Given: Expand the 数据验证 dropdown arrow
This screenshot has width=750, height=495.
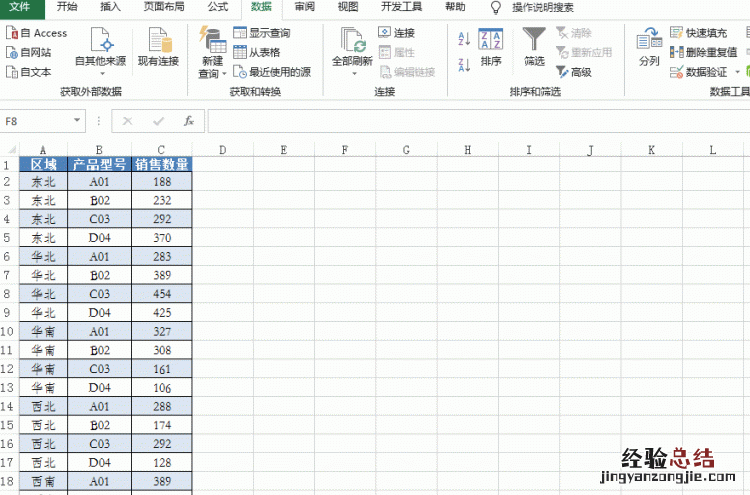Looking at the screenshot, I should point(738,72).
